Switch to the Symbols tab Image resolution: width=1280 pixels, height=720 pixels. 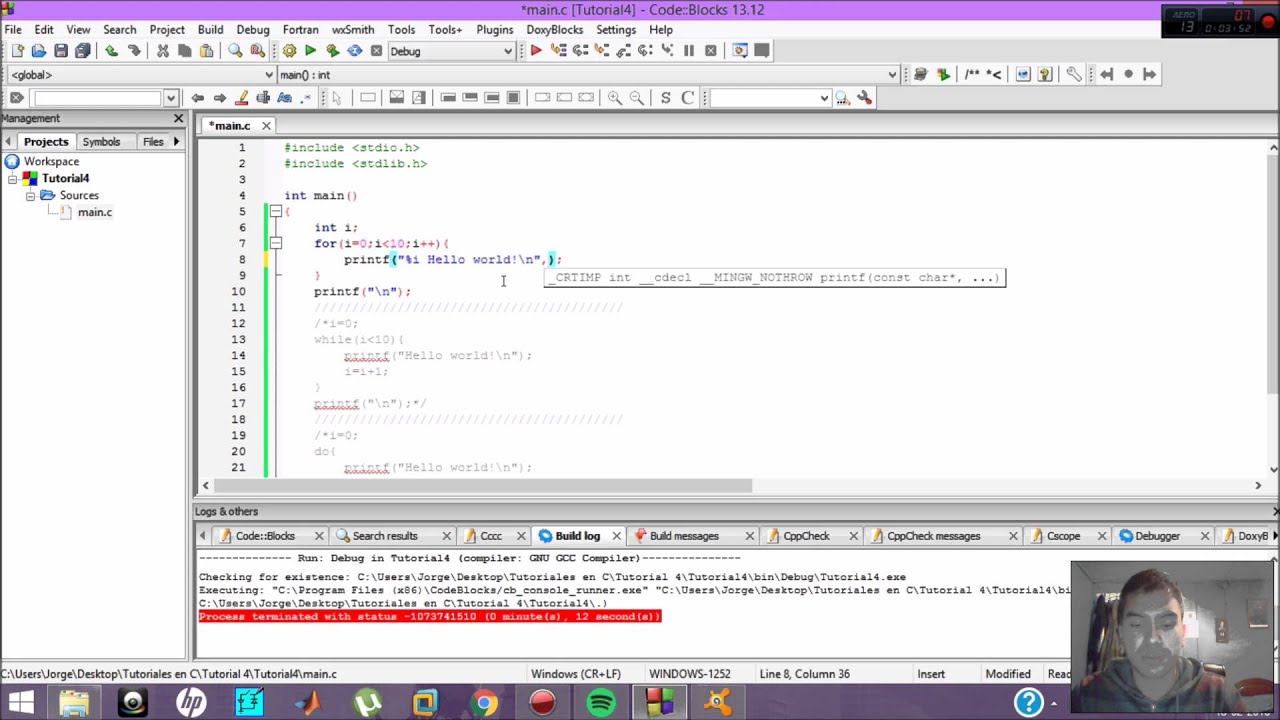101,142
